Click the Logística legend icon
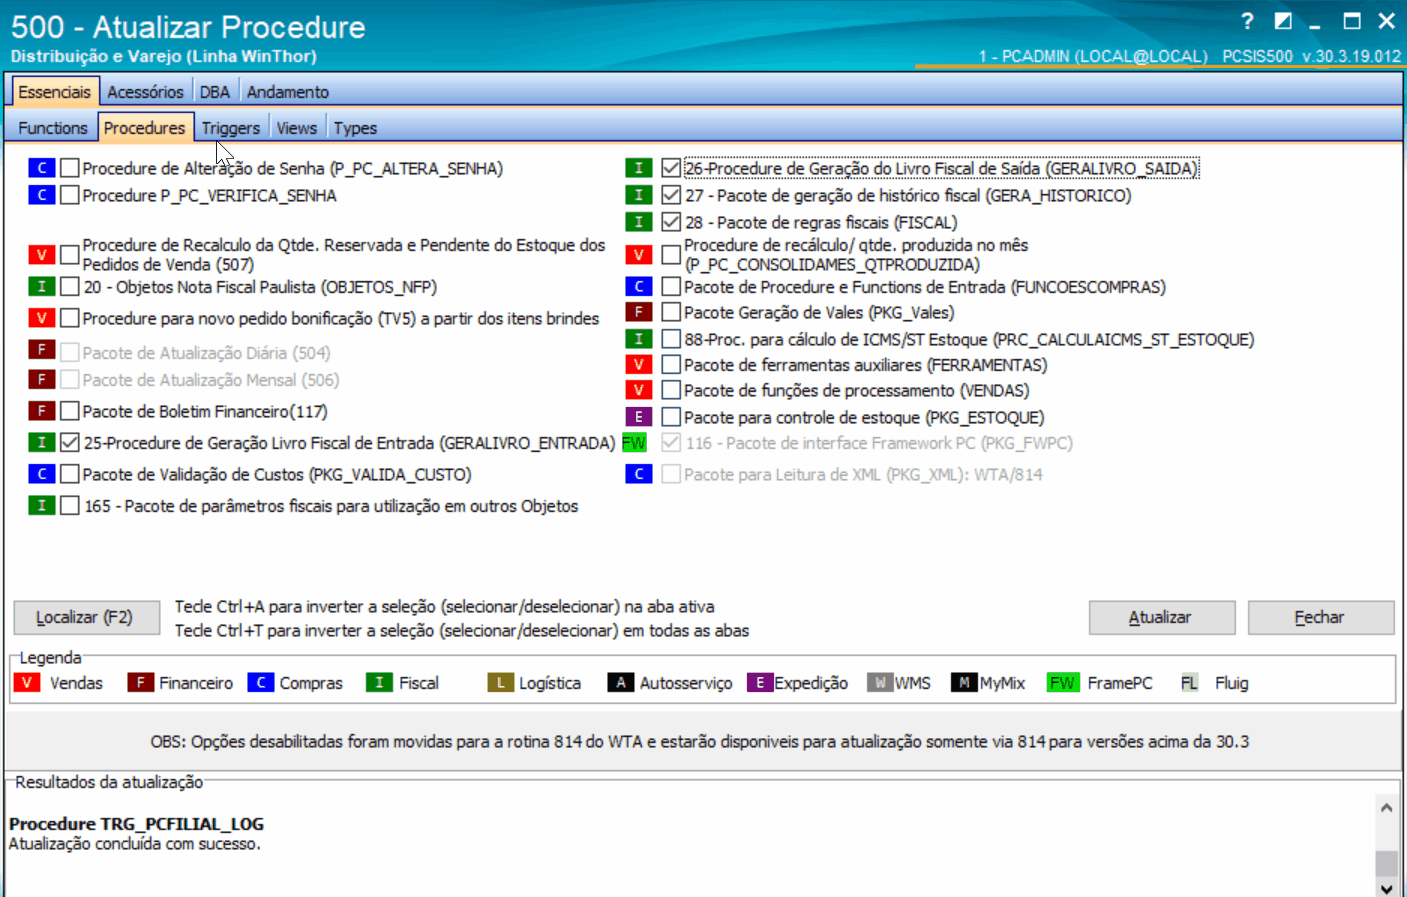1407x897 pixels. coord(501,683)
